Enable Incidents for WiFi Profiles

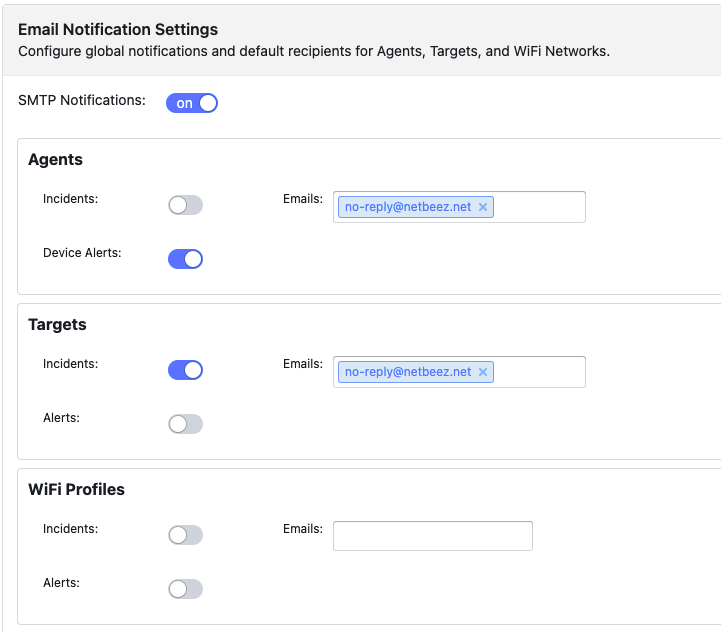[185, 535]
